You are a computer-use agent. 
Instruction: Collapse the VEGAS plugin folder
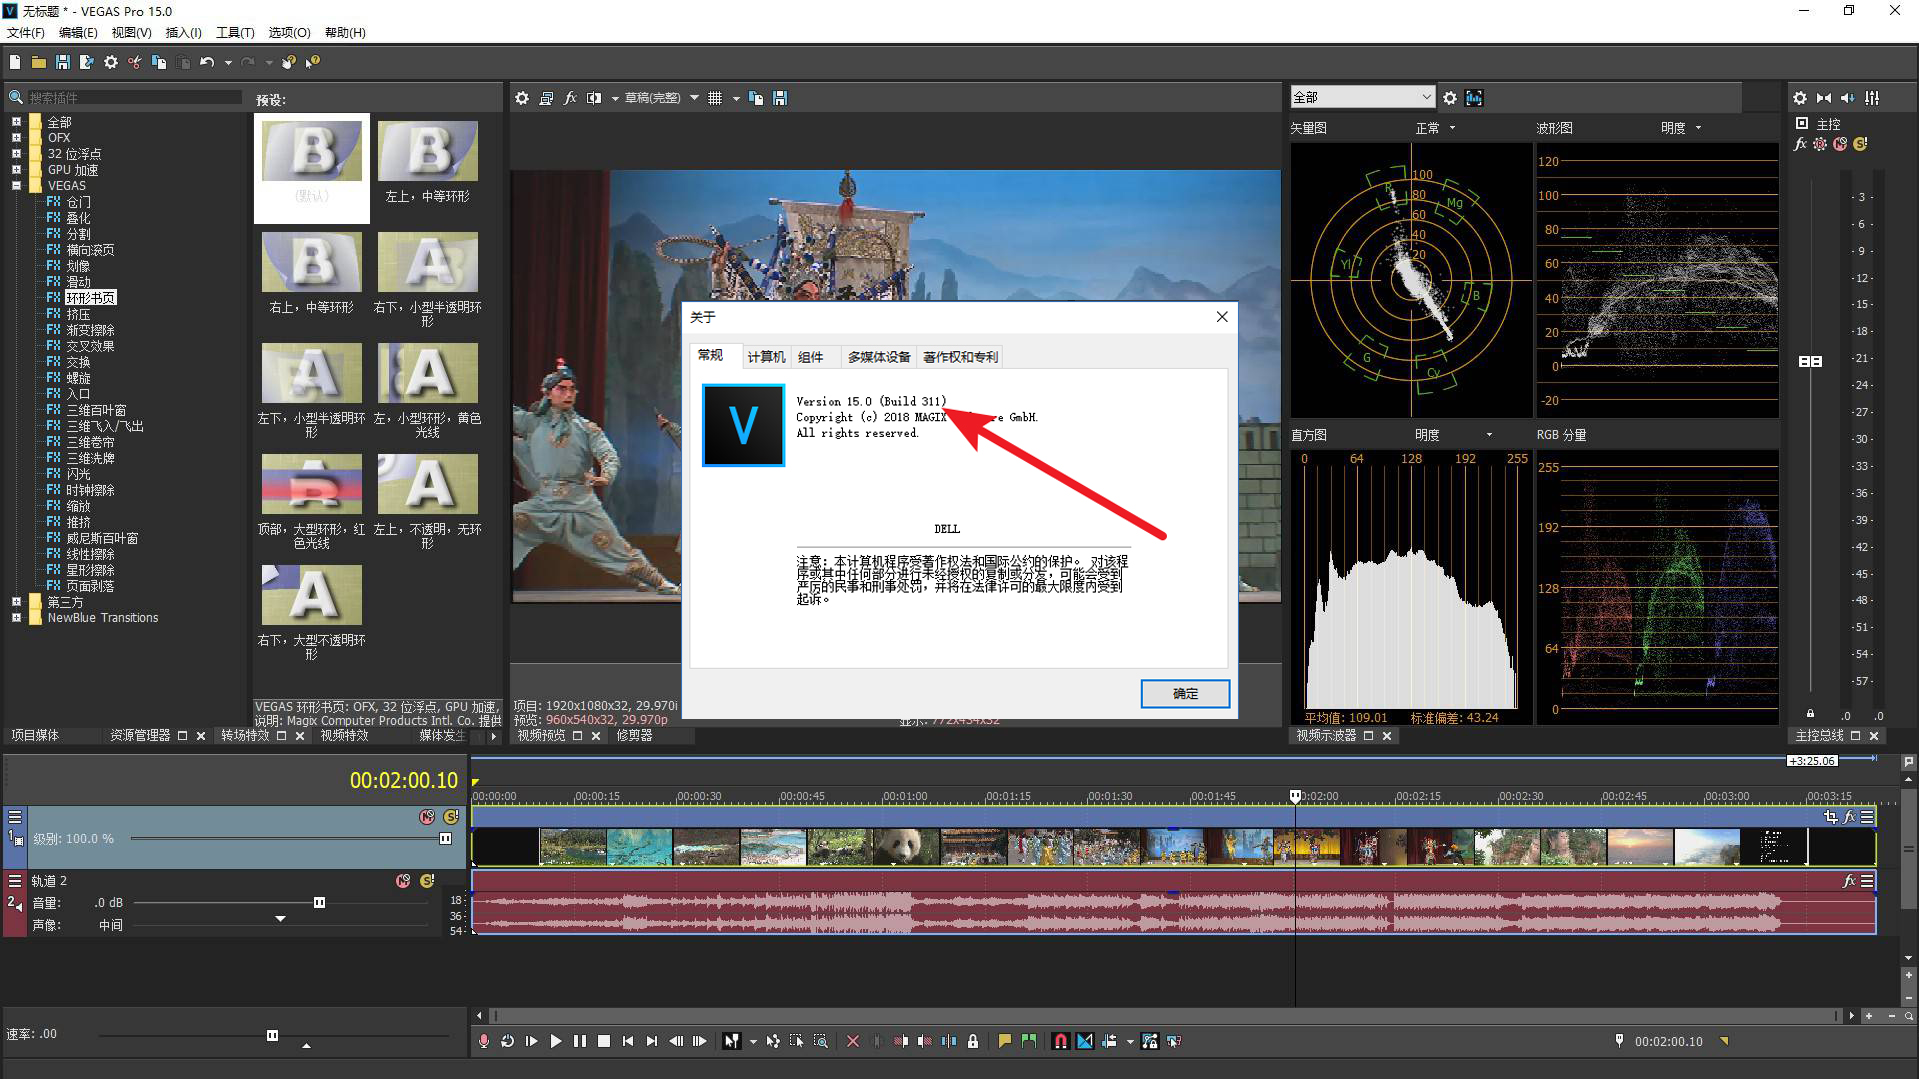[16, 186]
